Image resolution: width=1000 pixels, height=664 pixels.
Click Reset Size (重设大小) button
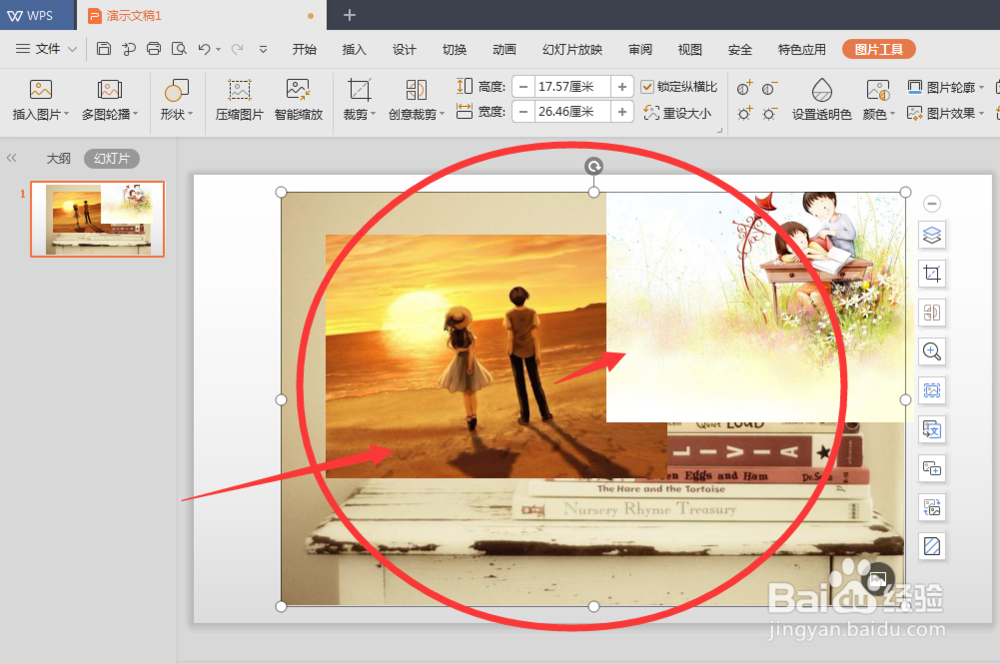677,113
